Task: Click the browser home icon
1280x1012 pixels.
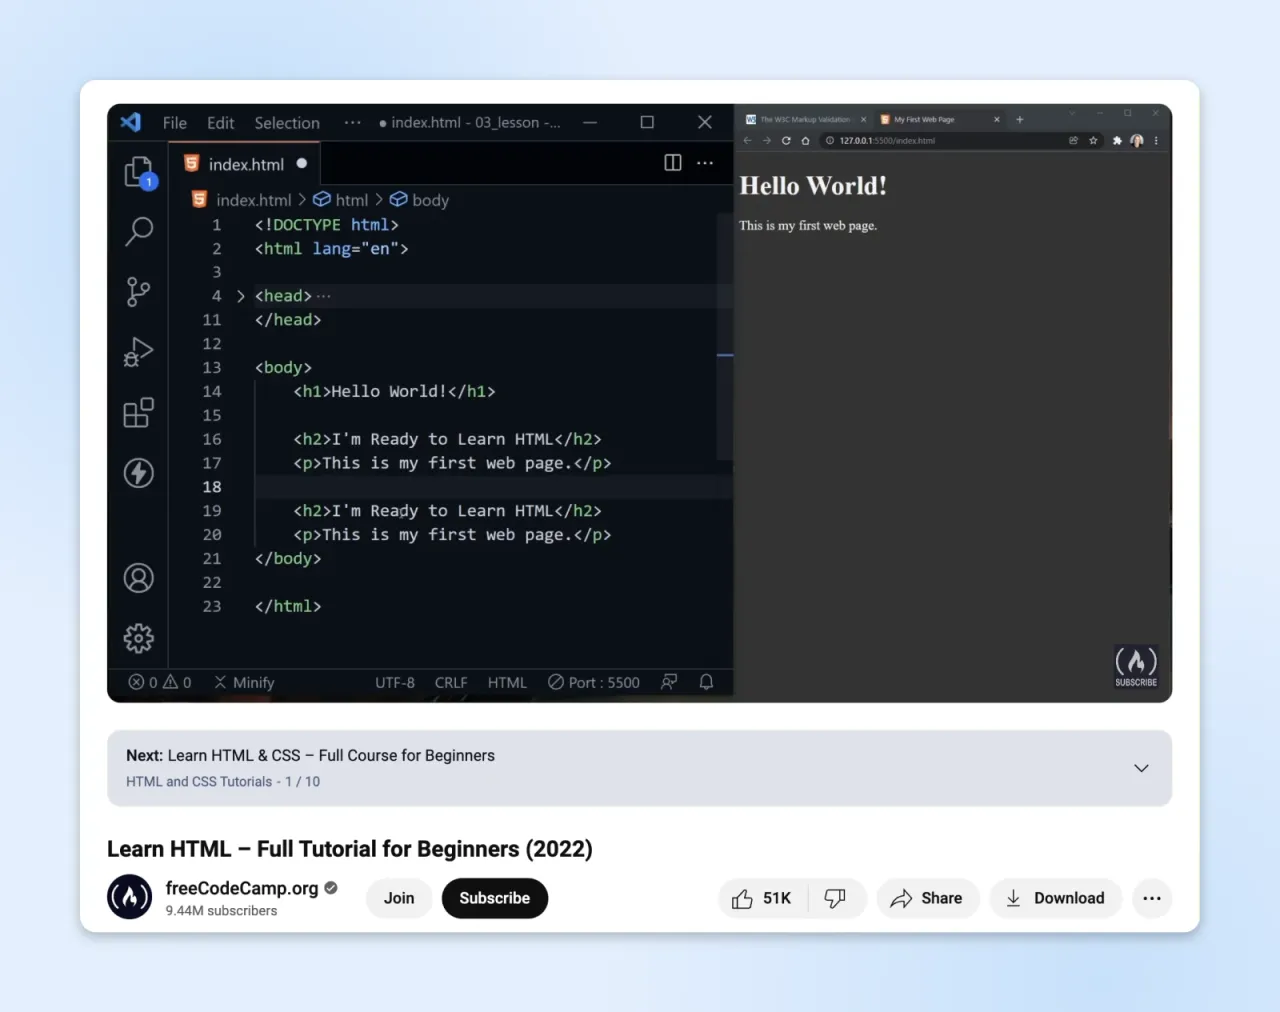Action: point(805,141)
